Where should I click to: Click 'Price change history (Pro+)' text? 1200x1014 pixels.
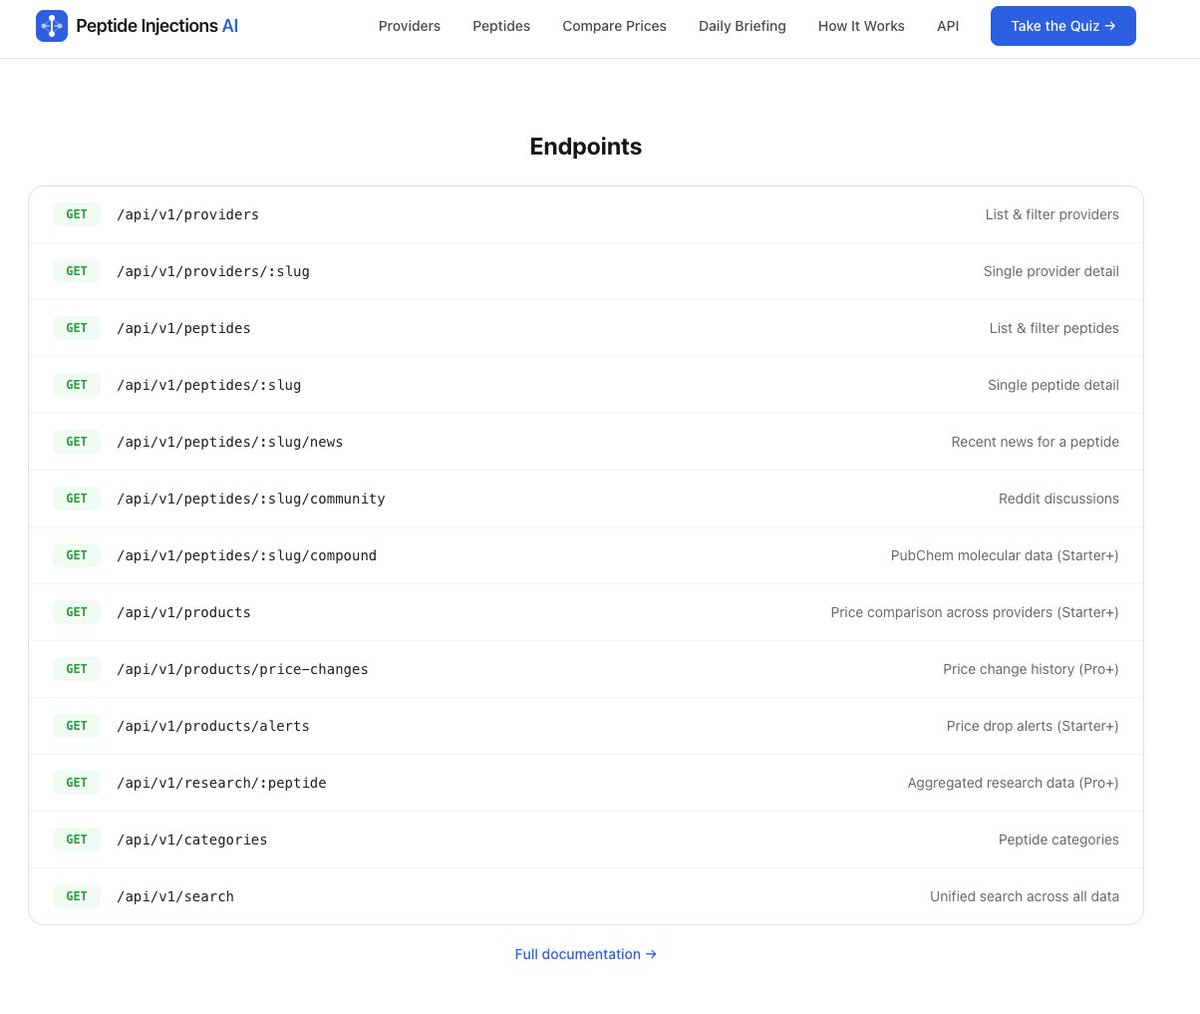1031,669
